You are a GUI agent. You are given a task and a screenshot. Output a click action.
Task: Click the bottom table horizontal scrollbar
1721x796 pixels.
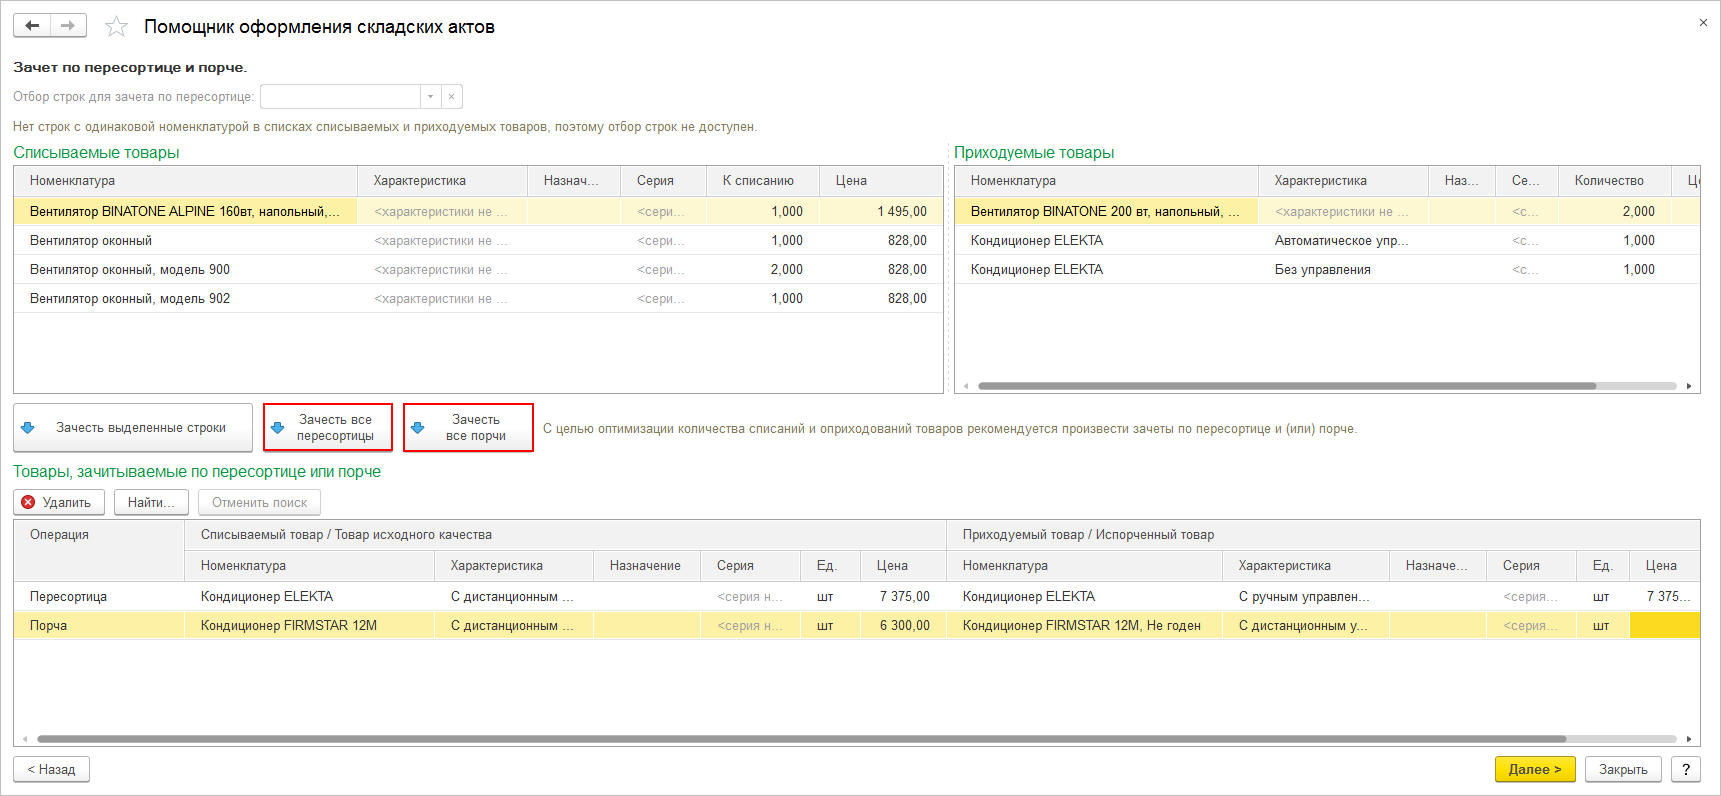800,739
